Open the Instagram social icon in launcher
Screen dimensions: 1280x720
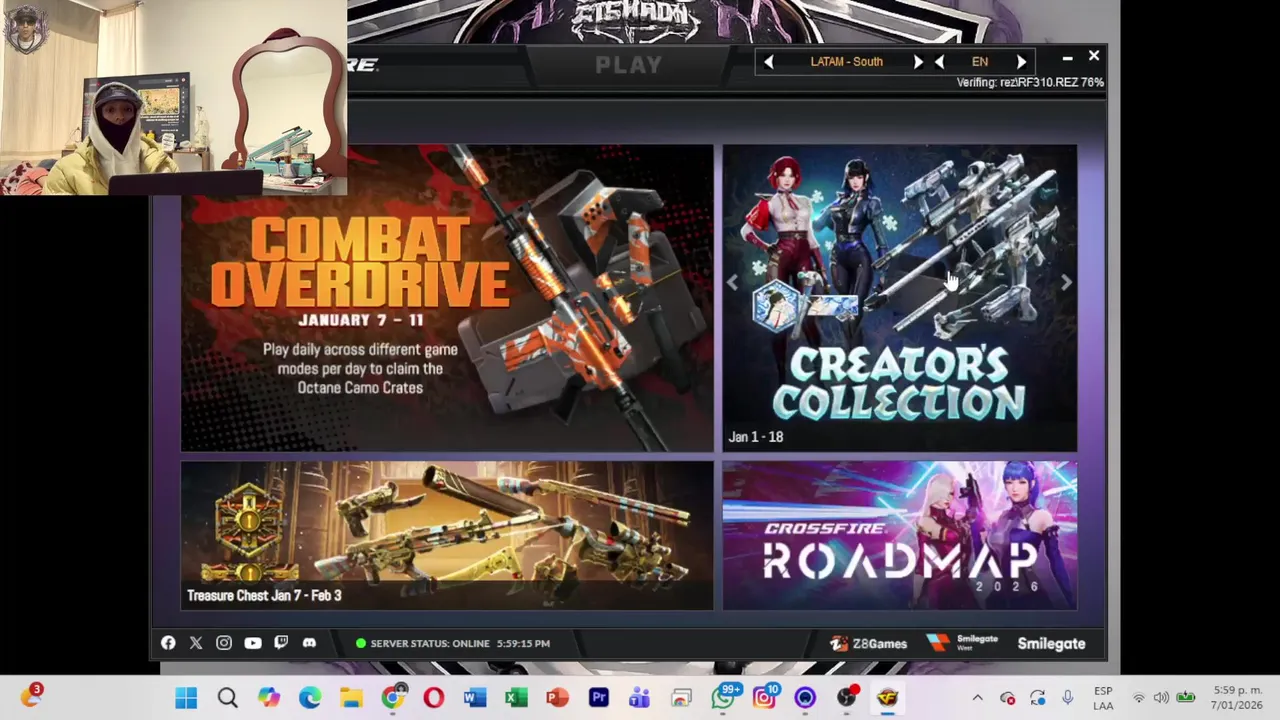coord(224,643)
